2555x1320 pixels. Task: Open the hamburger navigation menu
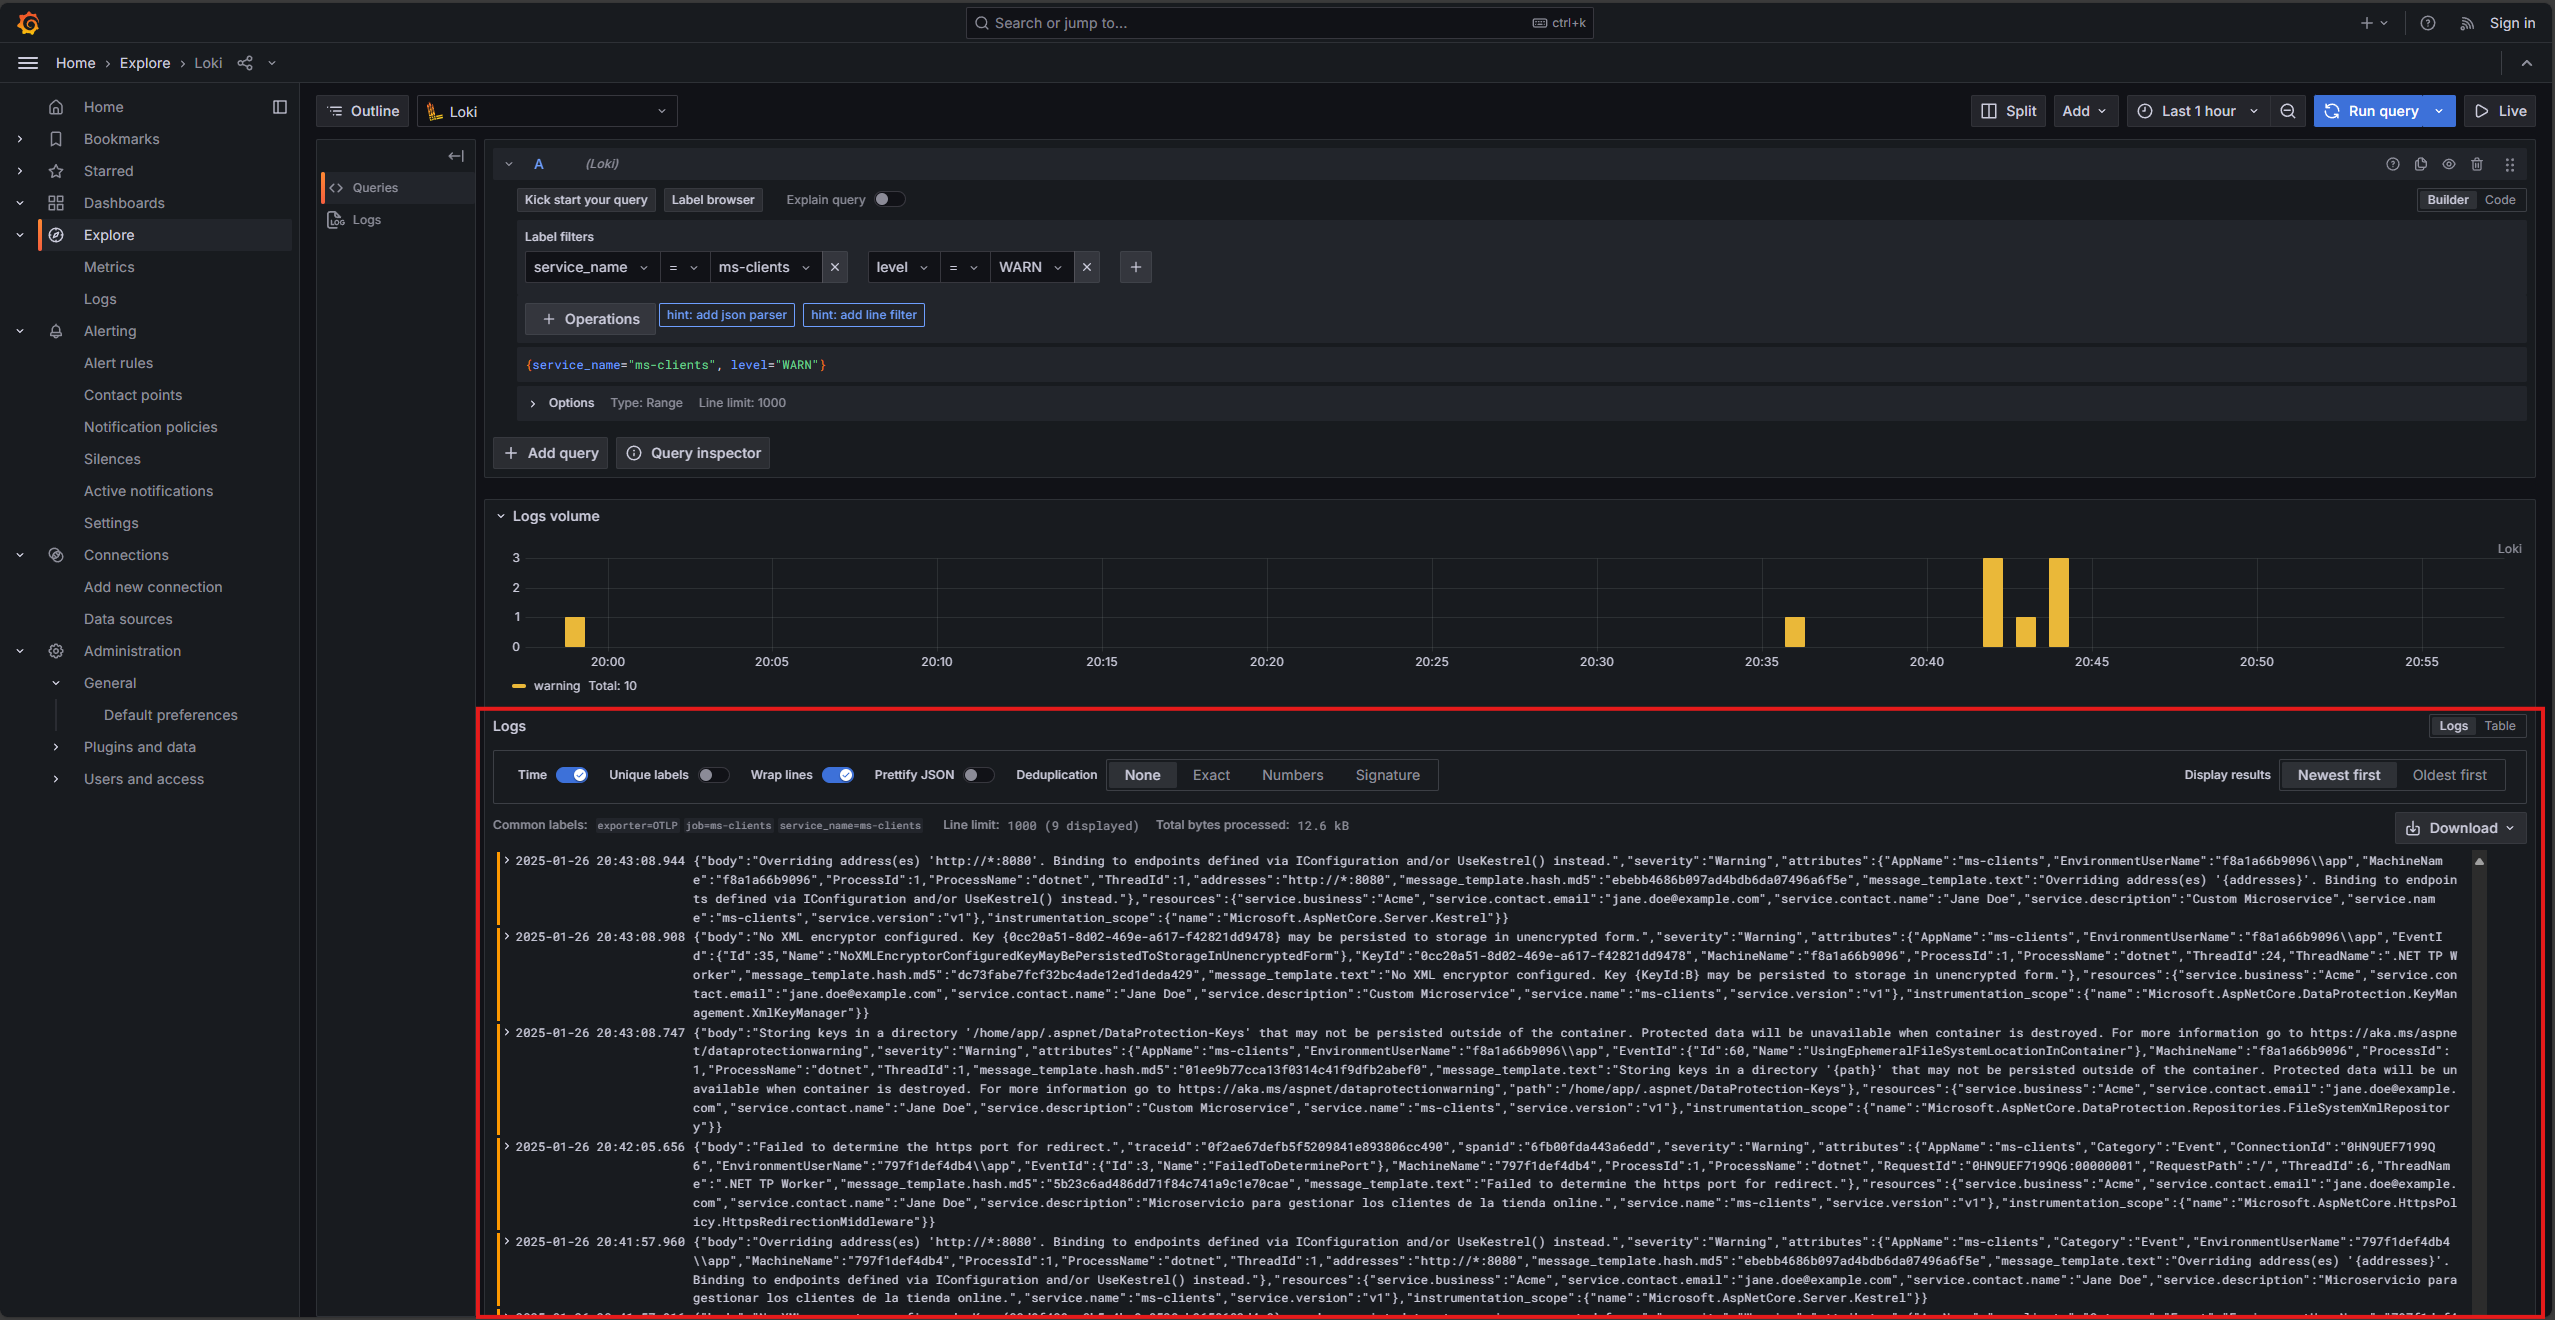pos(28,63)
